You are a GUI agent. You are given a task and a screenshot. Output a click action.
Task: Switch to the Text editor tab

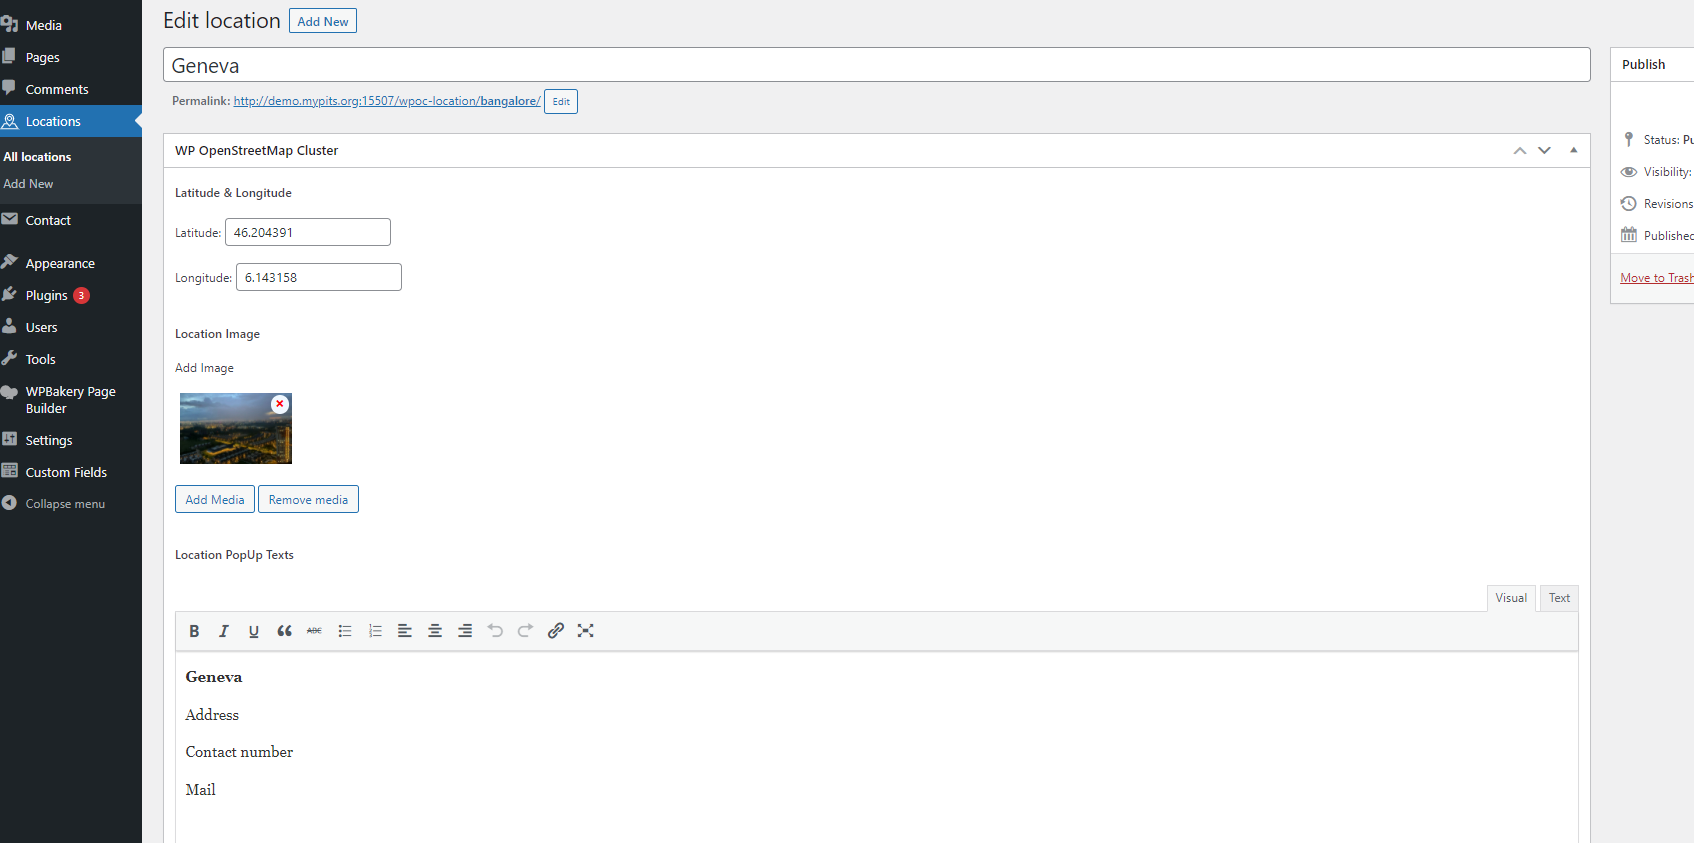[1559, 598]
